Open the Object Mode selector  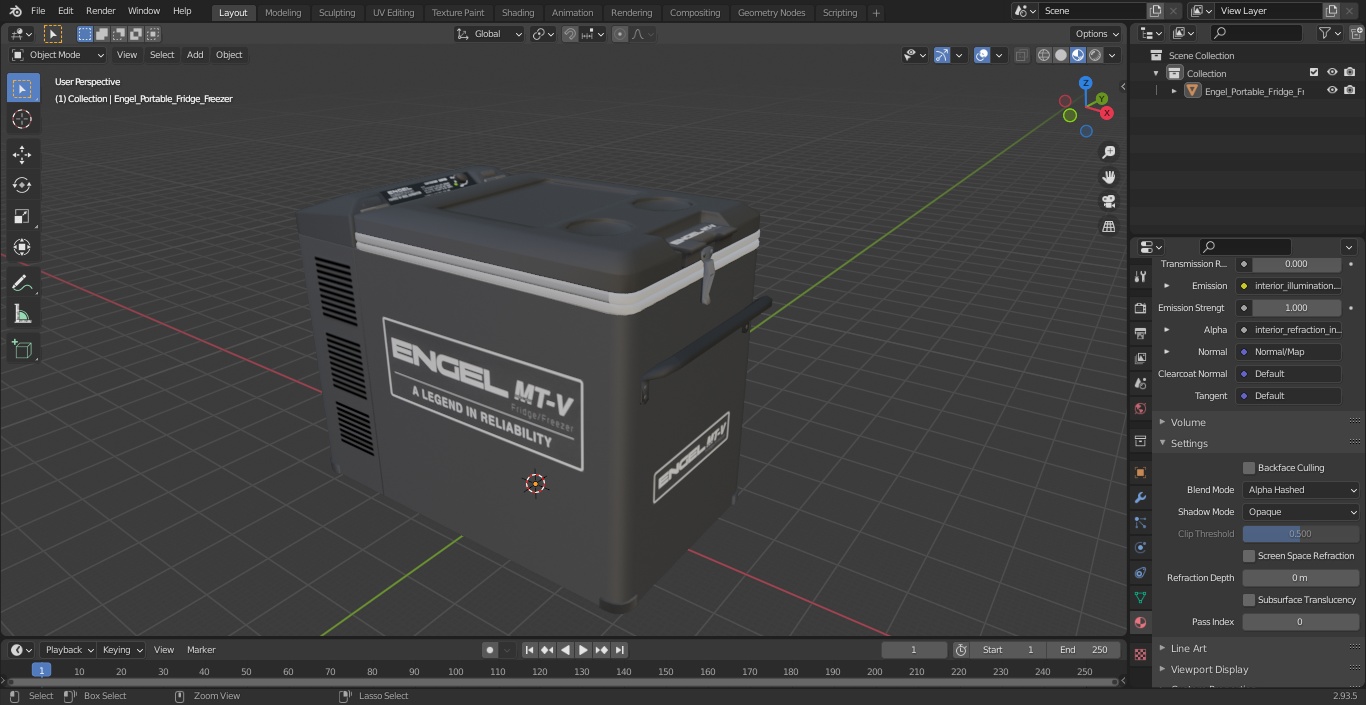tap(58, 55)
